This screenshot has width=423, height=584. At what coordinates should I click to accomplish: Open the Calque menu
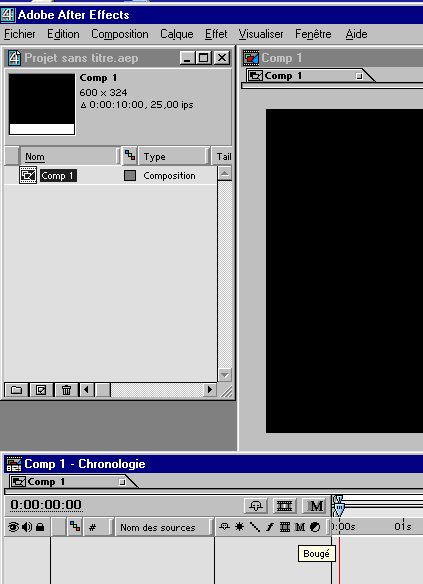coord(176,34)
